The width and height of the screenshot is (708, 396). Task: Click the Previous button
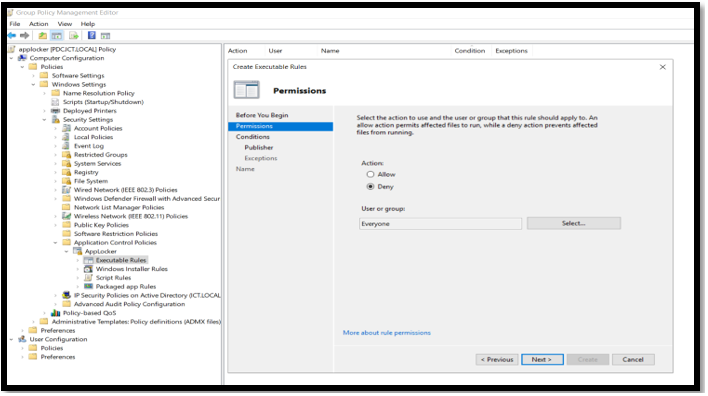tap(497, 359)
